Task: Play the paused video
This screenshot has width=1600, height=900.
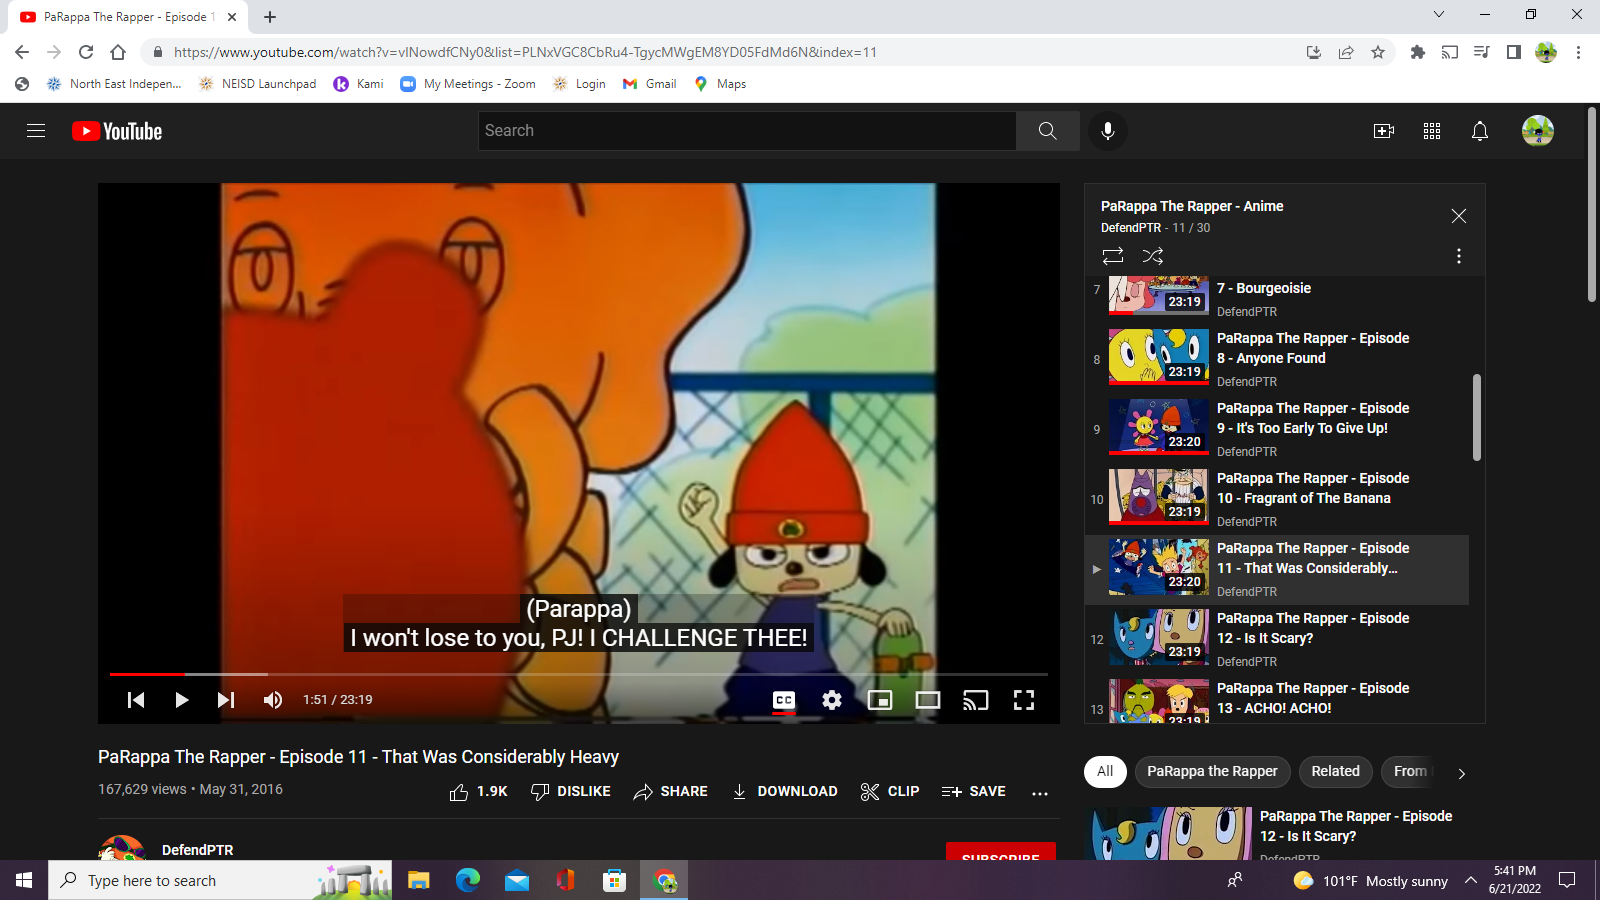Action: (181, 700)
